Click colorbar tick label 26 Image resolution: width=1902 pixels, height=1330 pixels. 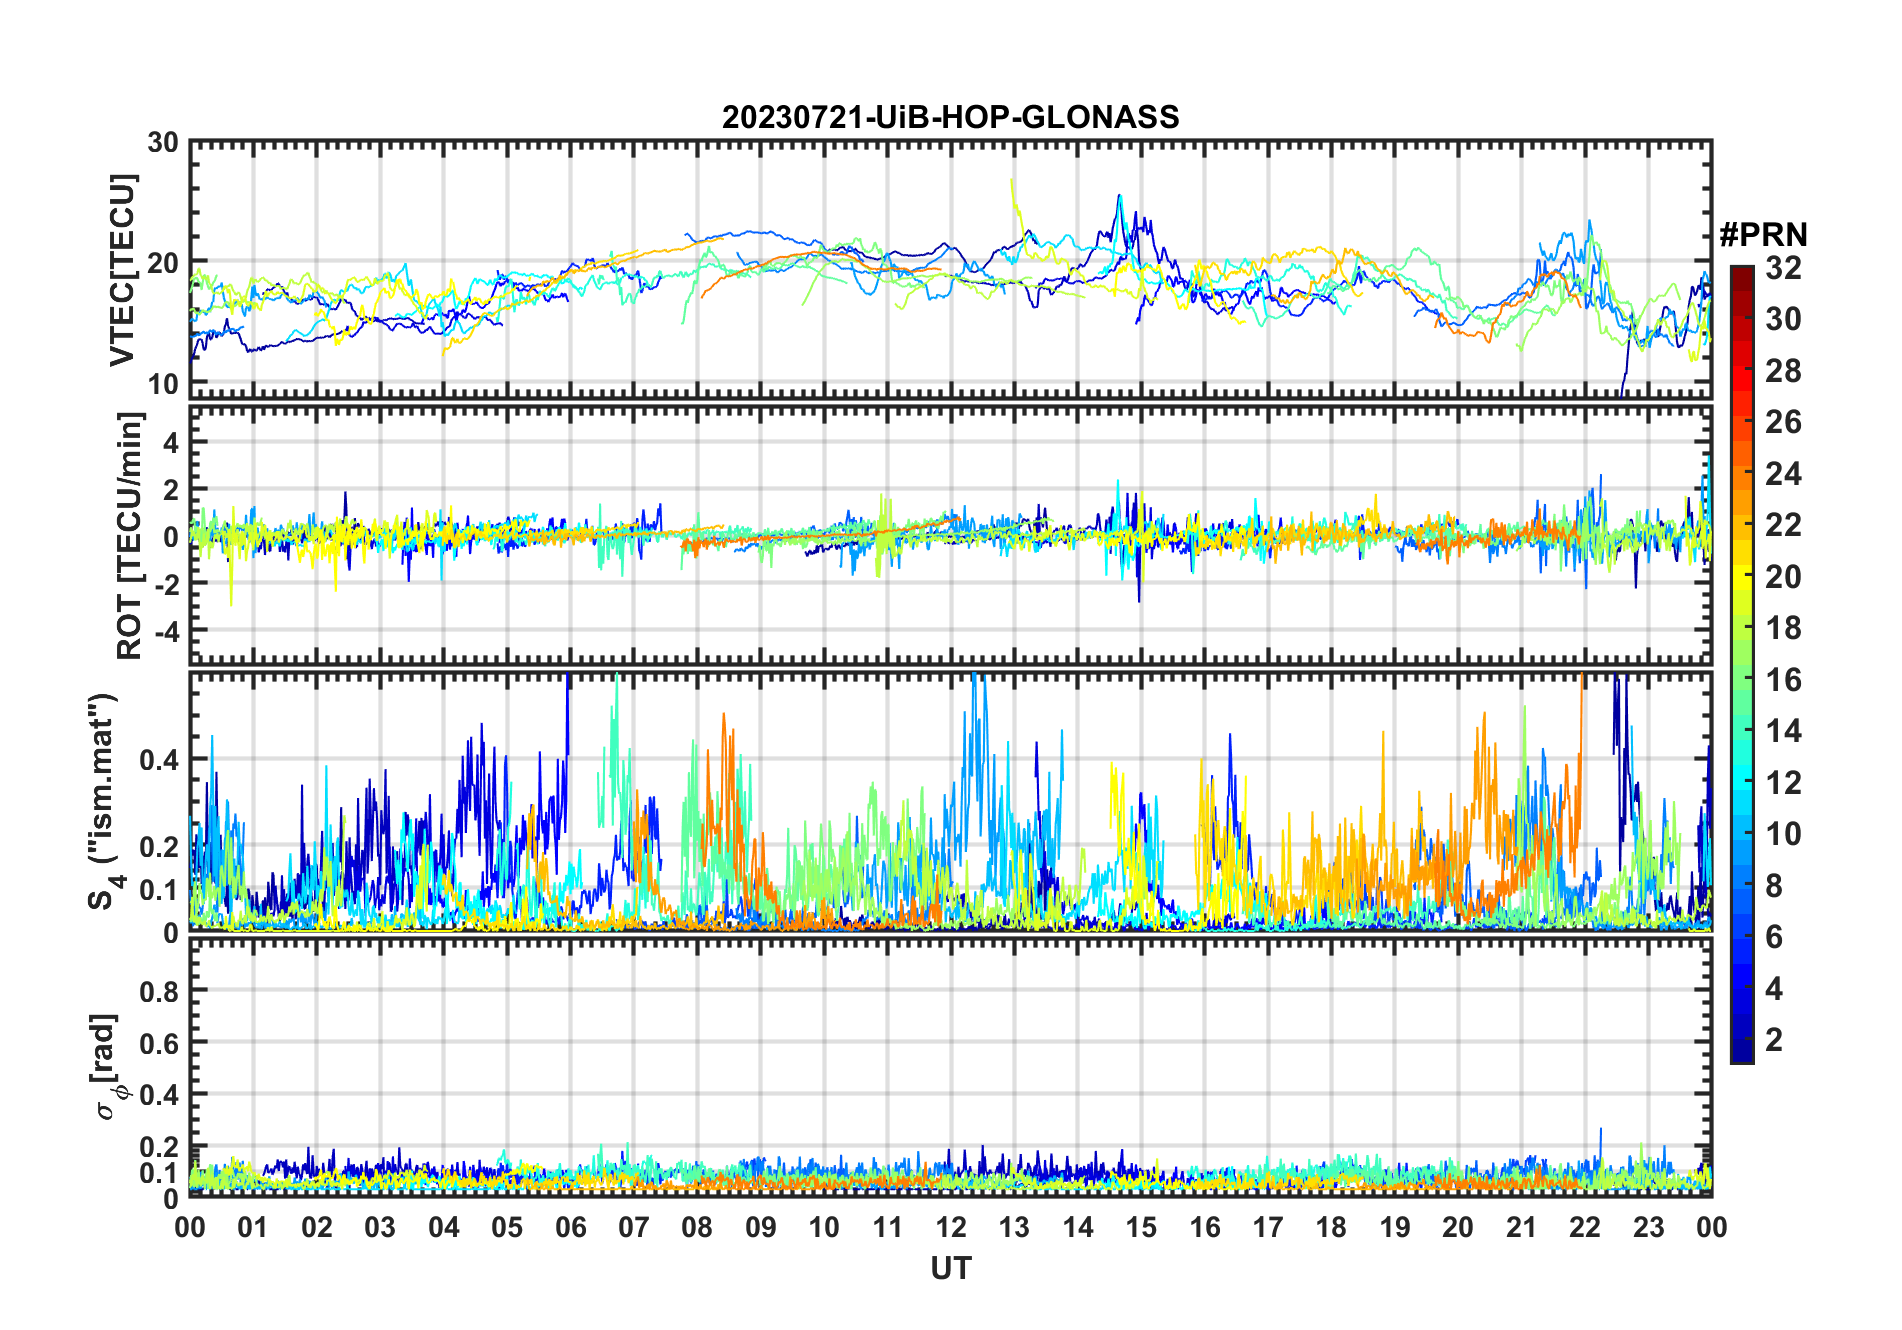[1783, 422]
